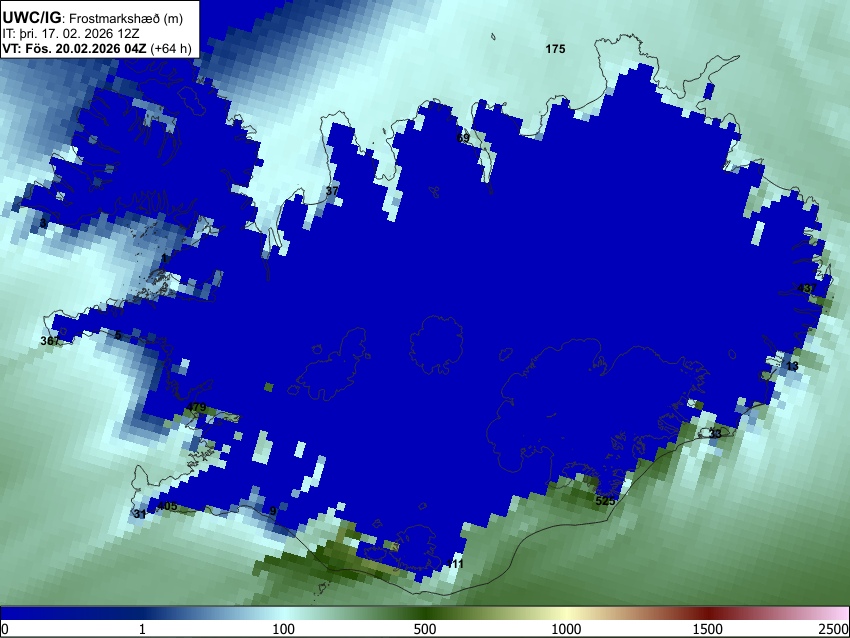
Task: Click the map value 111 on the south coast
Action: 454,564
